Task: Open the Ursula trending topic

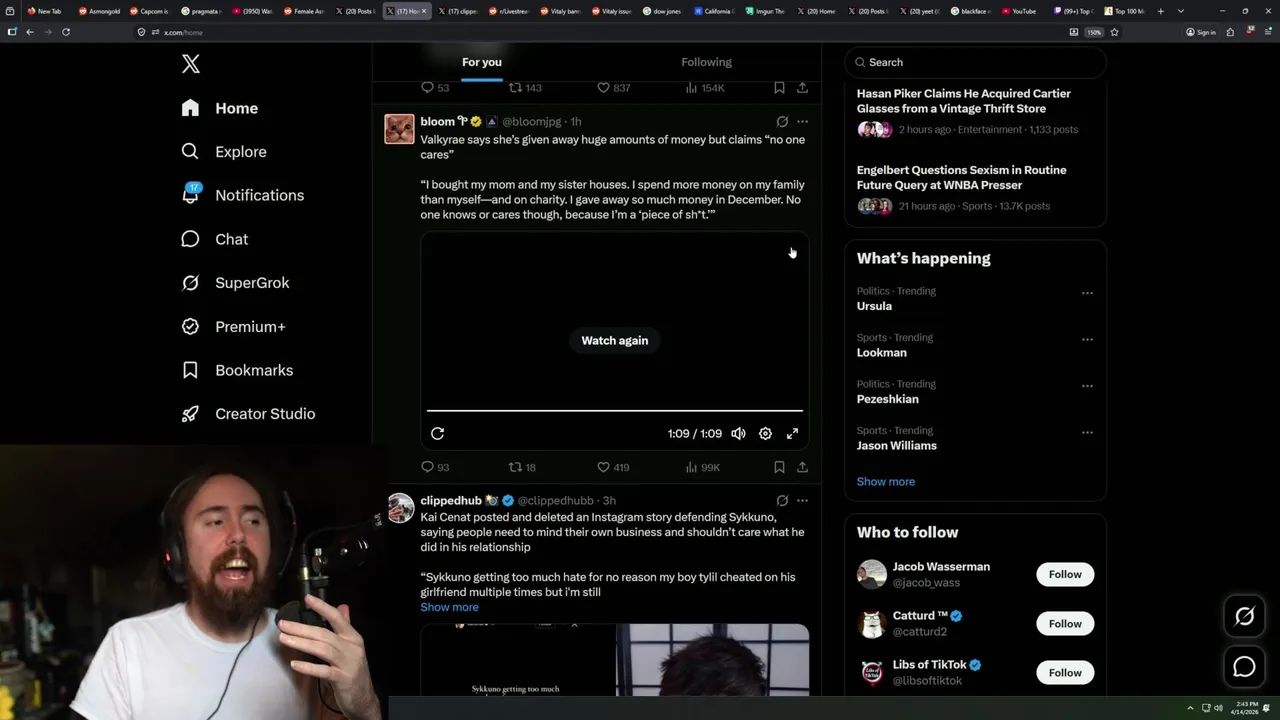Action: click(x=874, y=306)
